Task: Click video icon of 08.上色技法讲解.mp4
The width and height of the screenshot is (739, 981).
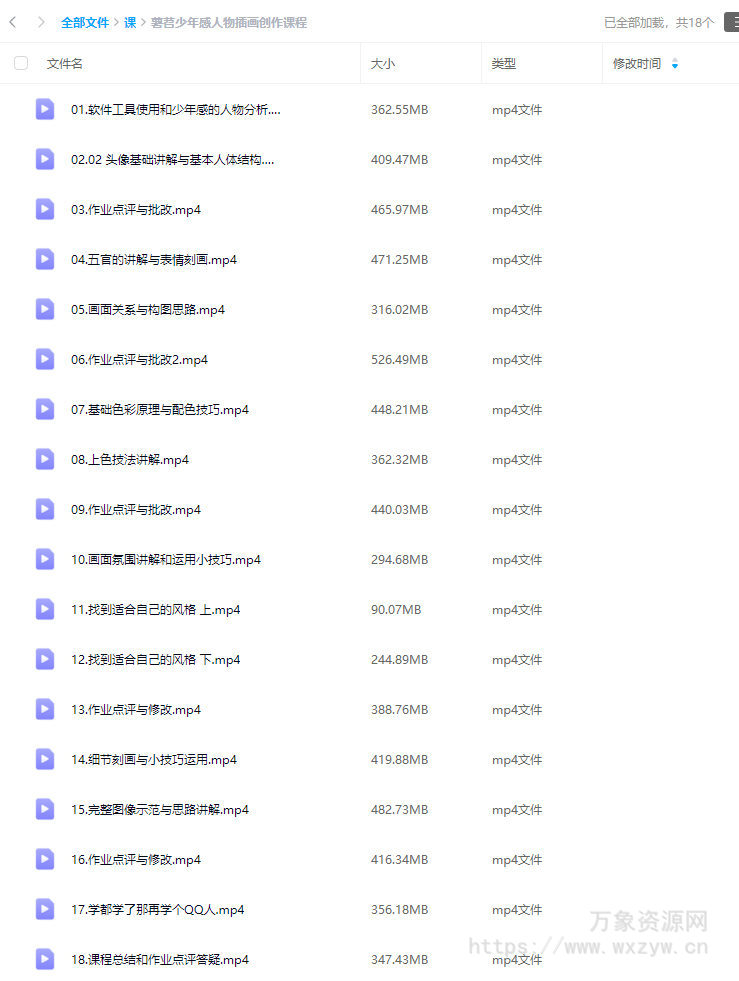Action: tap(44, 460)
